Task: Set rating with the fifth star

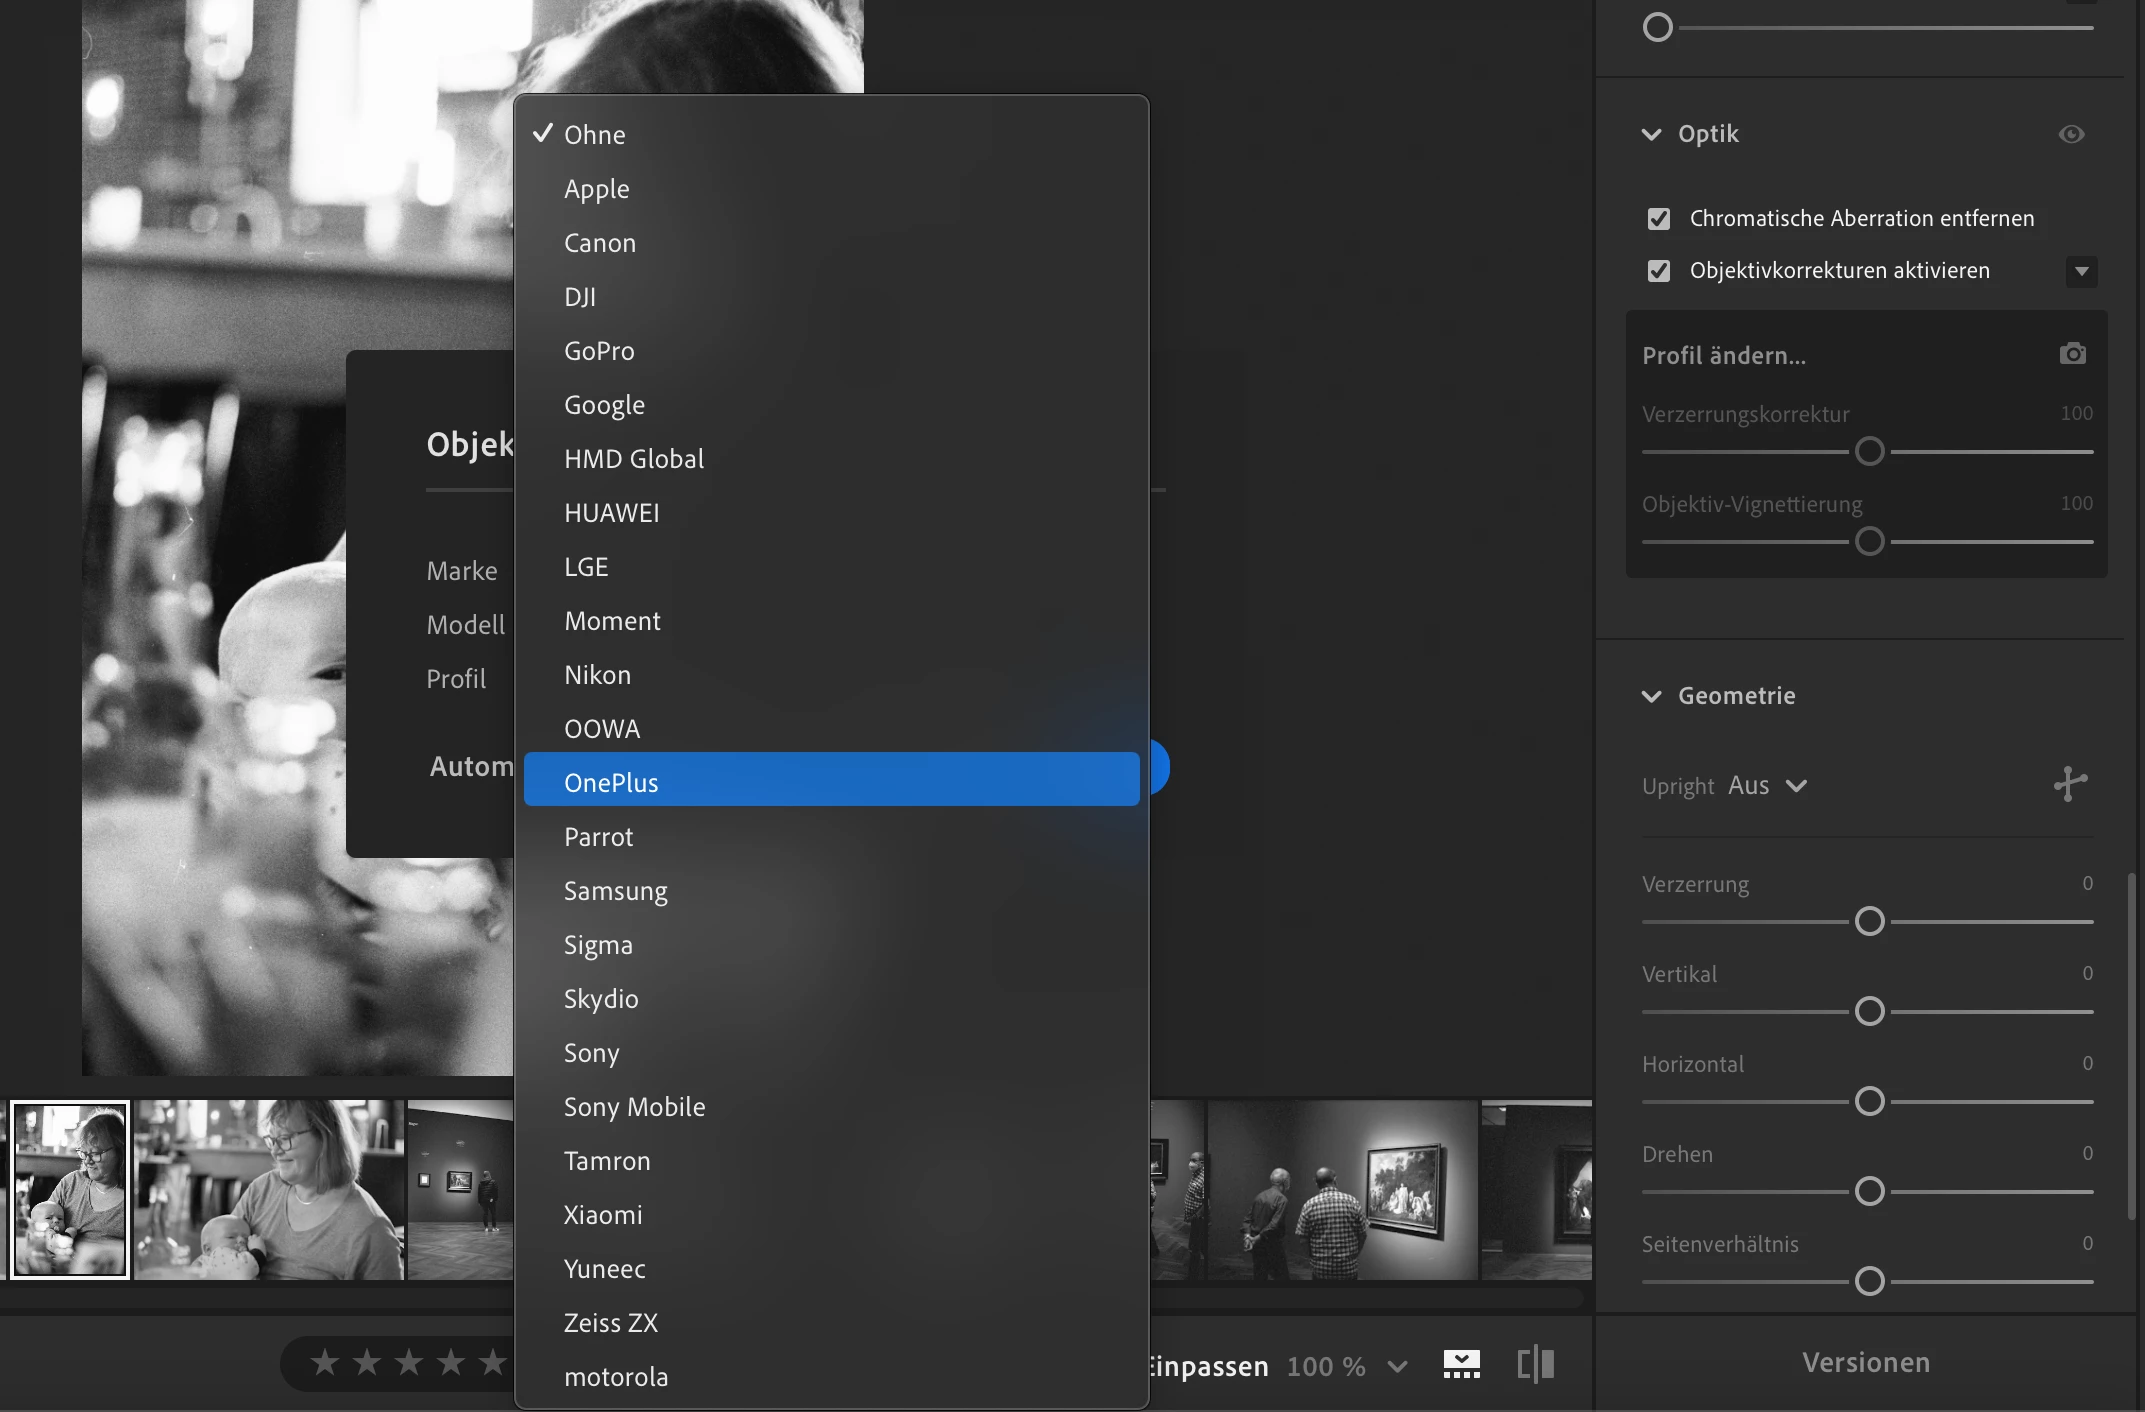Action: click(493, 1362)
